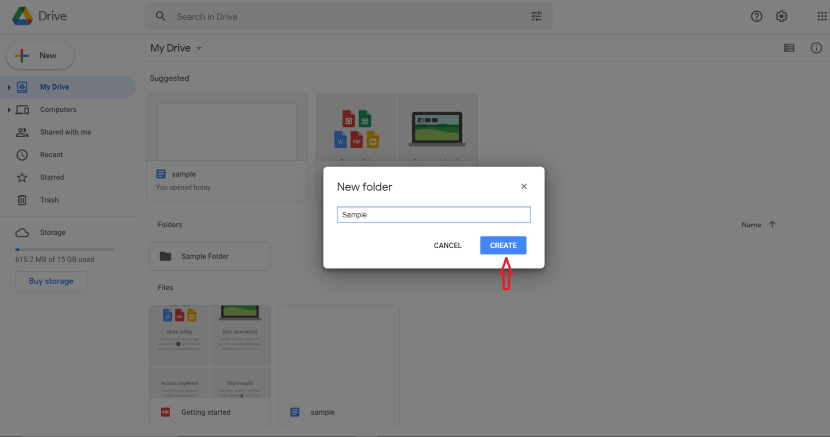
Task: Click the New folder dialog title
Action: click(x=365, y=187)
